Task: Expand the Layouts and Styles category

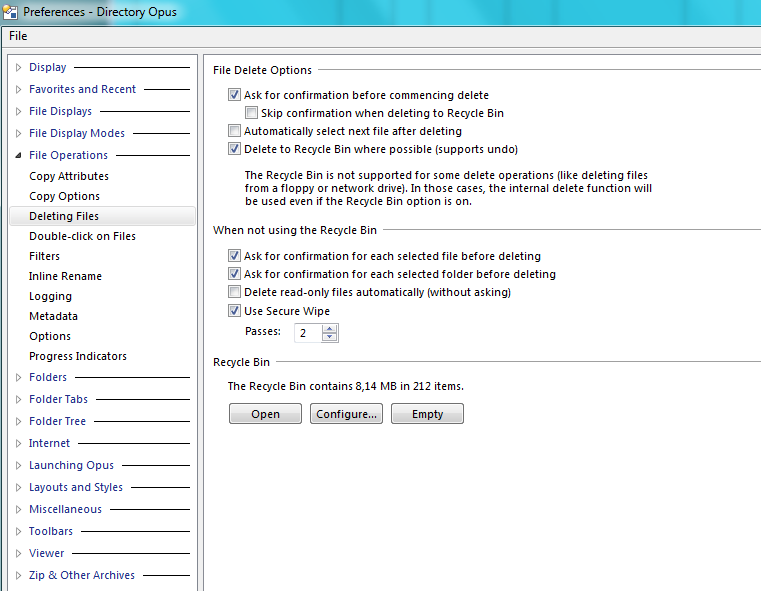Action: [18, 487]
